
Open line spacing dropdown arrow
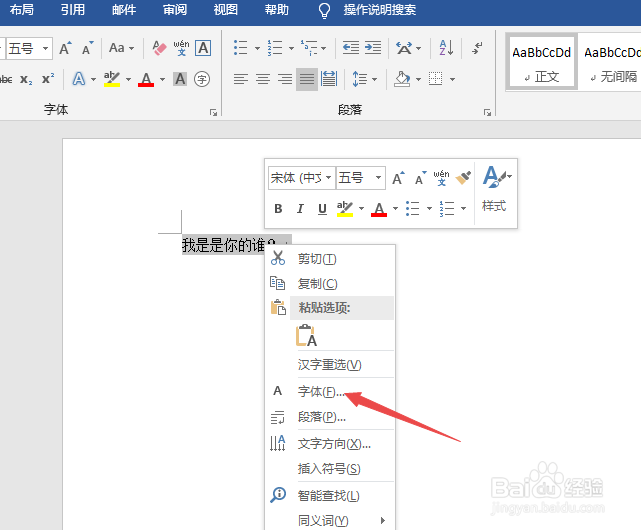374,79
